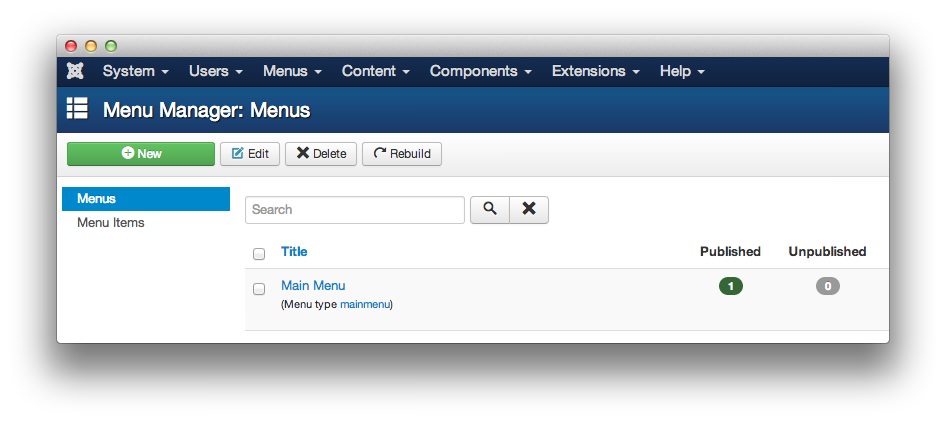946x422 pixels.
Task: Open the System dropdown menu
Action: coord(135,71)
